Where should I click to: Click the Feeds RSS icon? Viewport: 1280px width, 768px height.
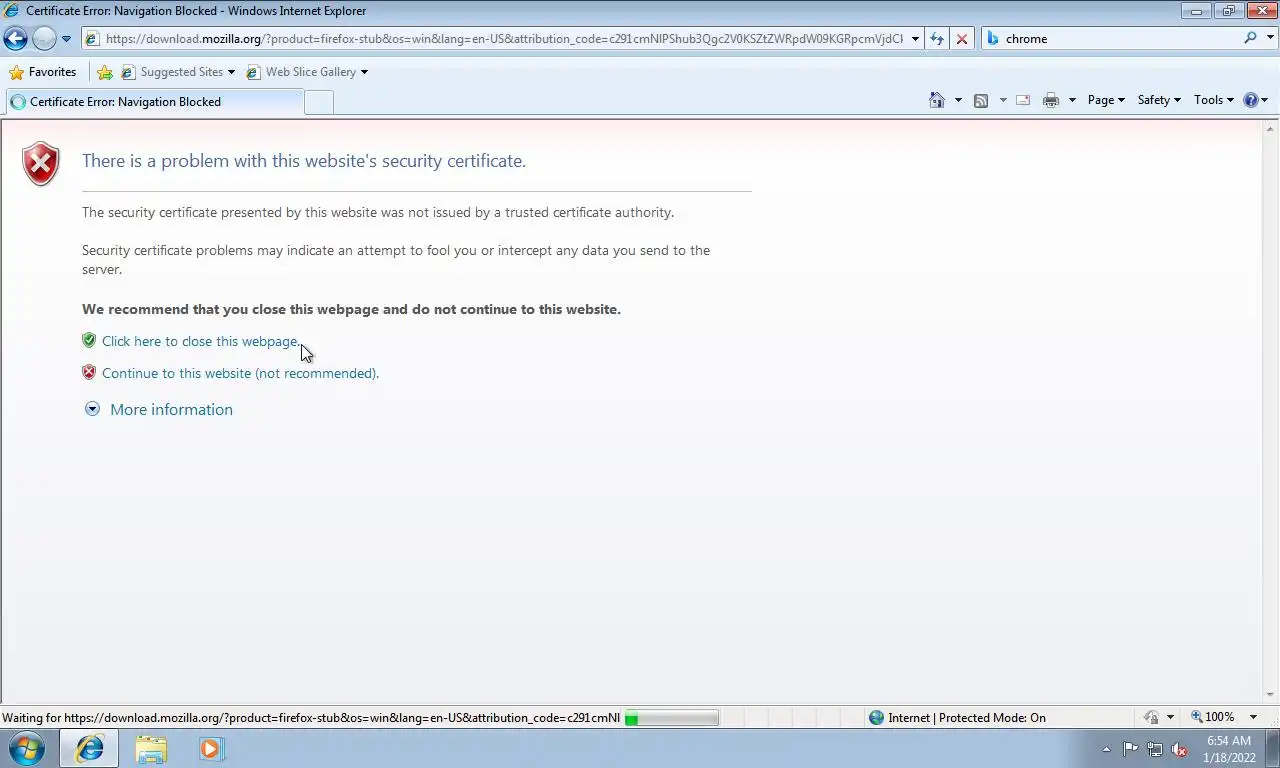(x=981, y=100)
